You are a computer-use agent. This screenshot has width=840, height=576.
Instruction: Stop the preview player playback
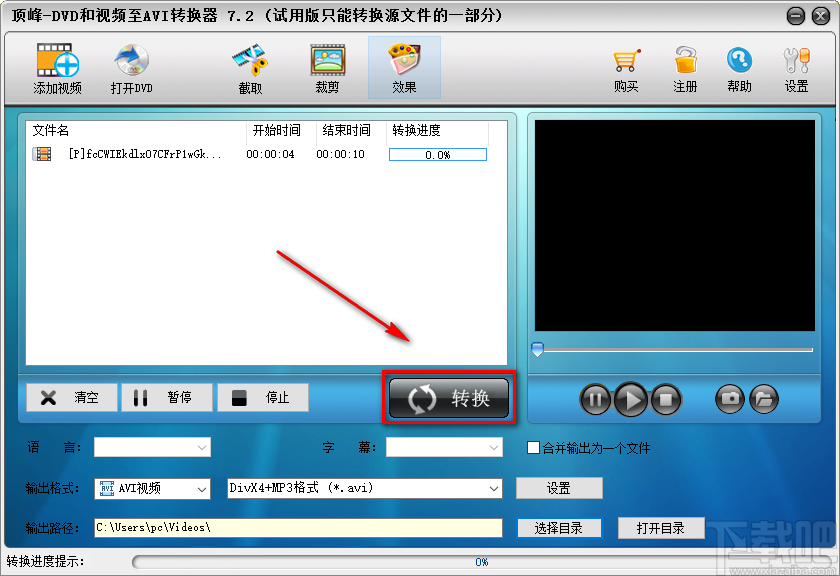(666, 399)
